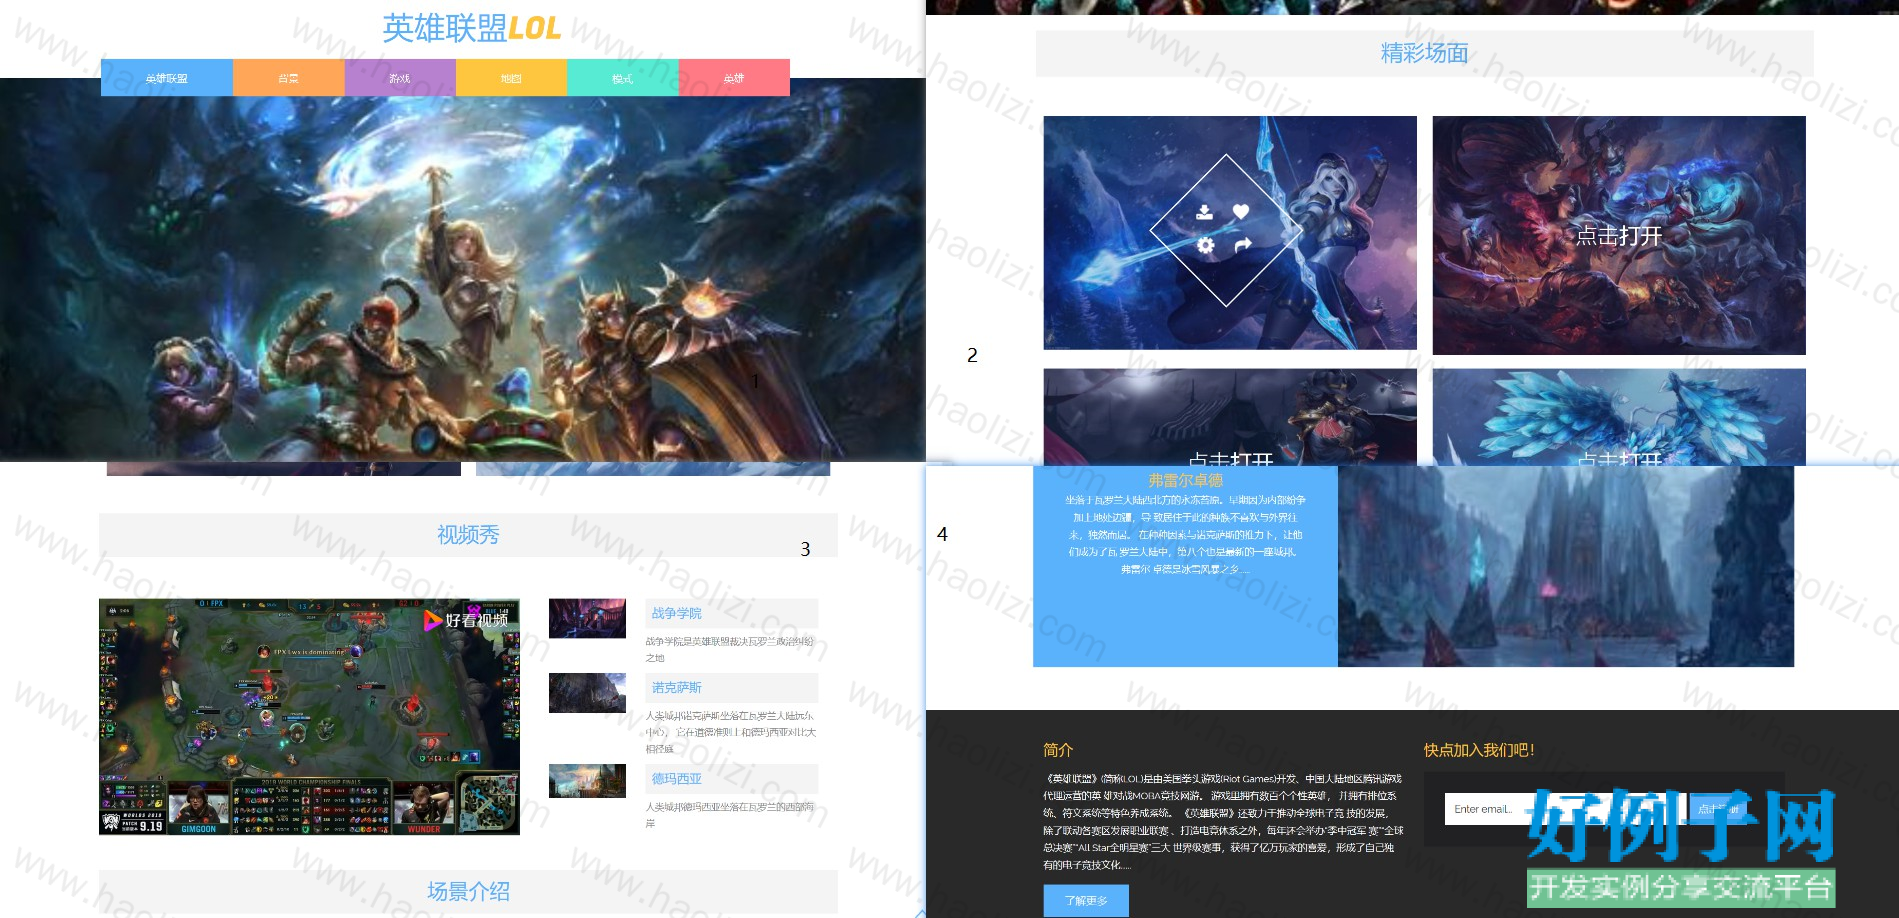This screenshot has width=1899, height=918.
Task: Click the download icon on the archer image
Action: [x=1205, y=212]
